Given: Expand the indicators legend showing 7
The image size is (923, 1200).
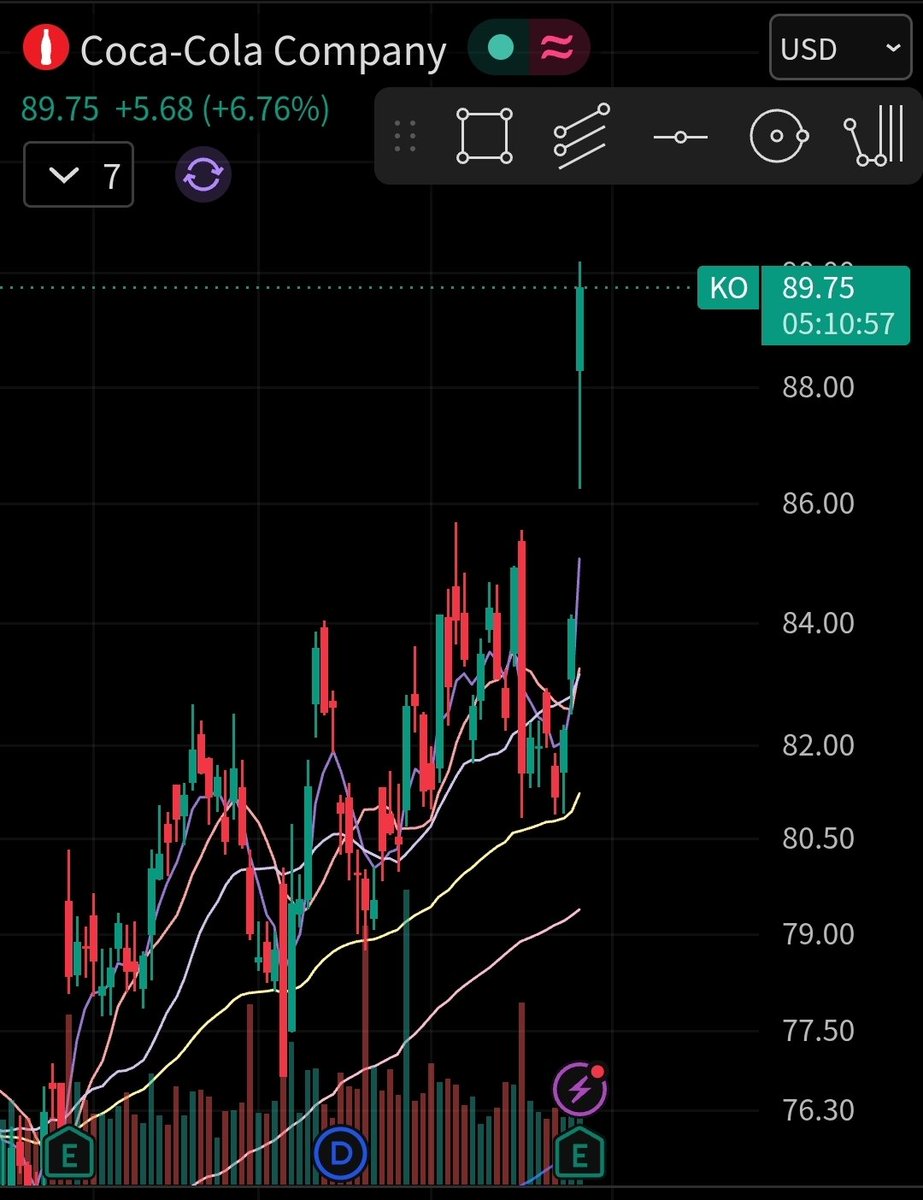Looking at the screenshot, I should [78, 176].
